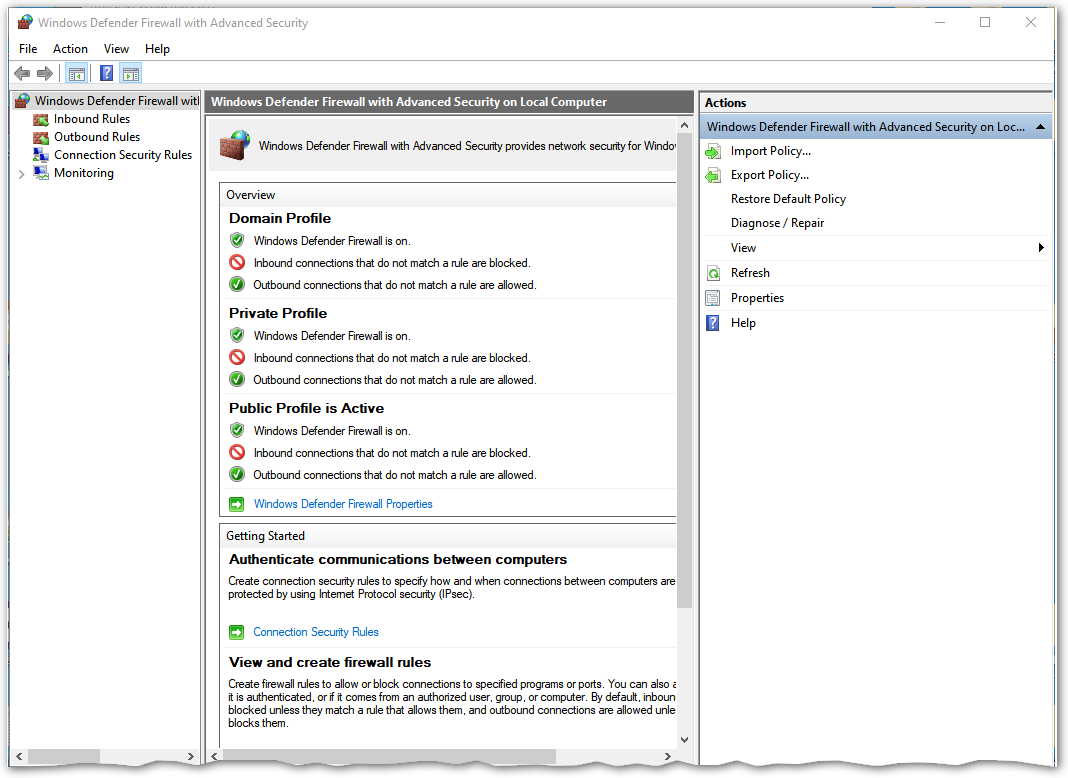Click the center pane vertical scrollbar thumb
This screenshot has width=1068, height=778.
(685, 371)
